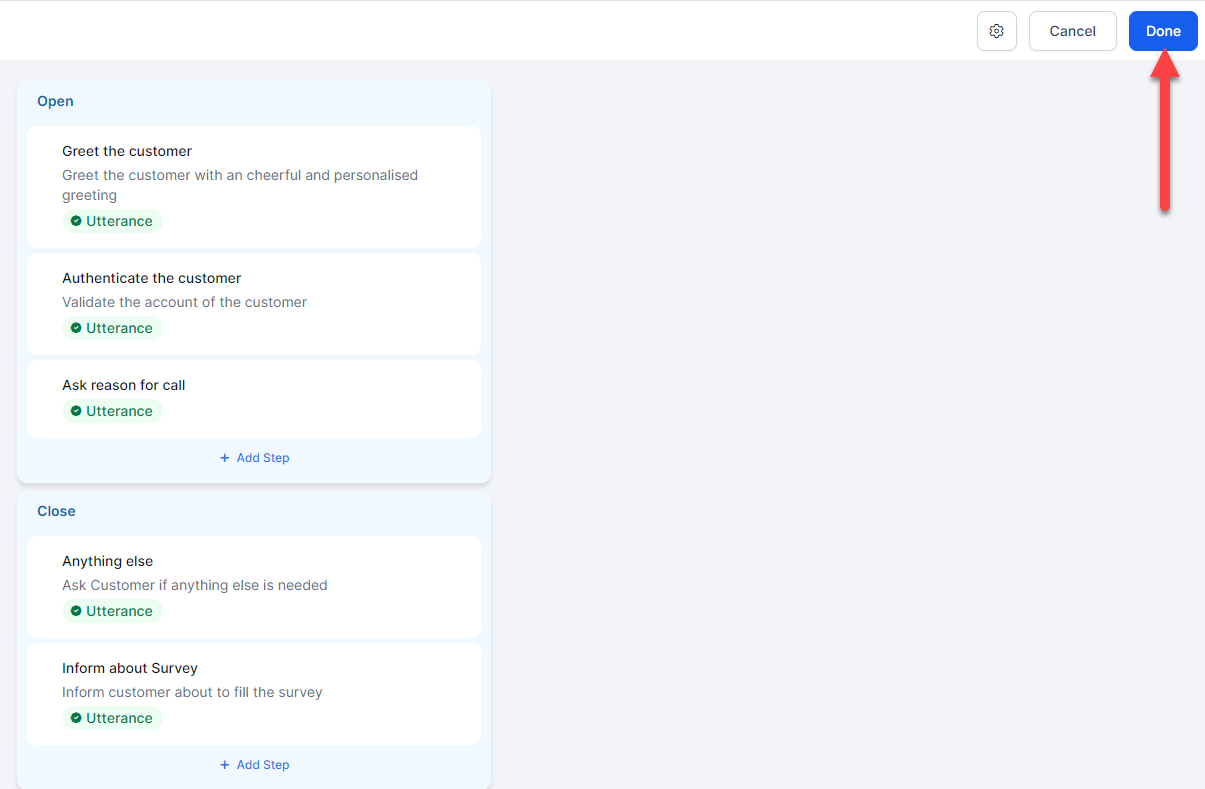This screenshot has width=1205, height=789.
Task: Click the "Ask Customer if anything else" description
Action: pyautogui.click(x=195, y=585)
